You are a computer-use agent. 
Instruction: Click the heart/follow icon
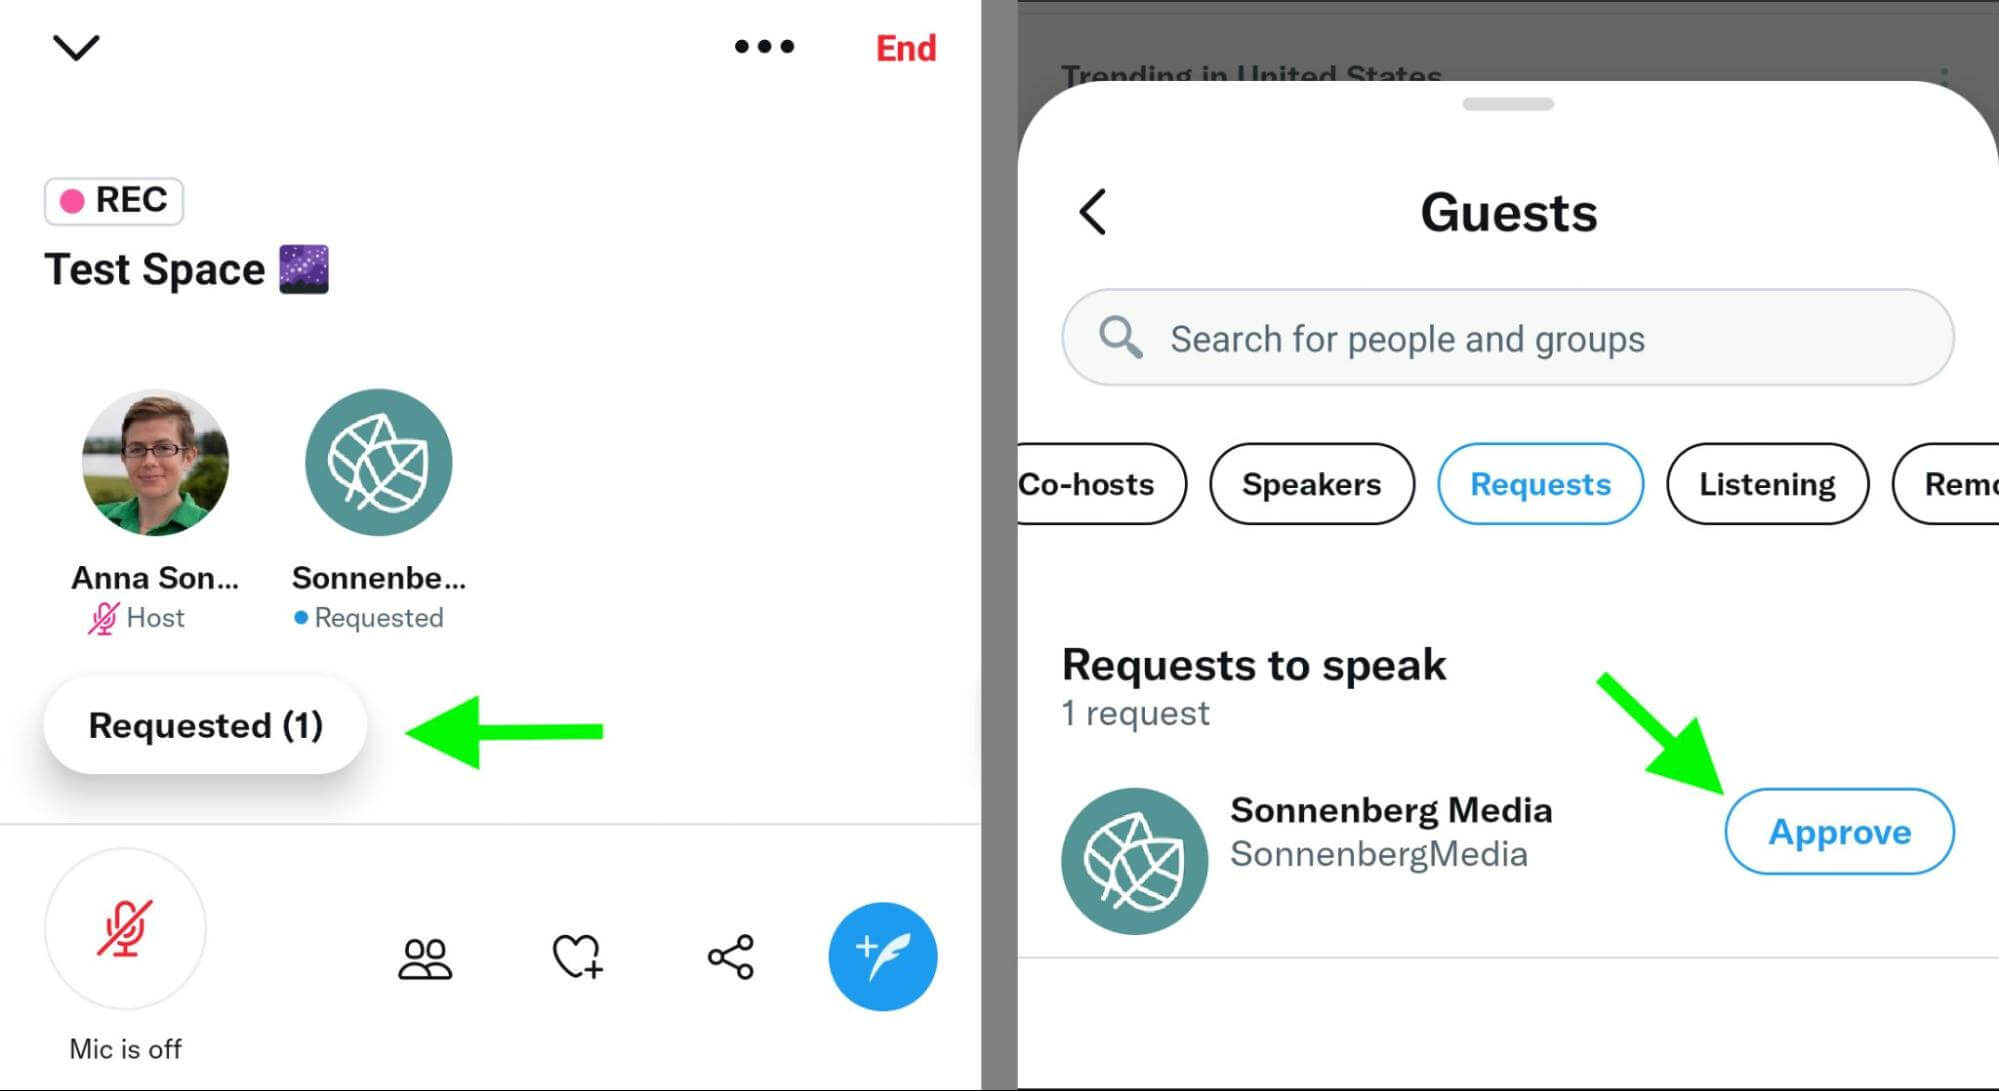coord(580,954)
